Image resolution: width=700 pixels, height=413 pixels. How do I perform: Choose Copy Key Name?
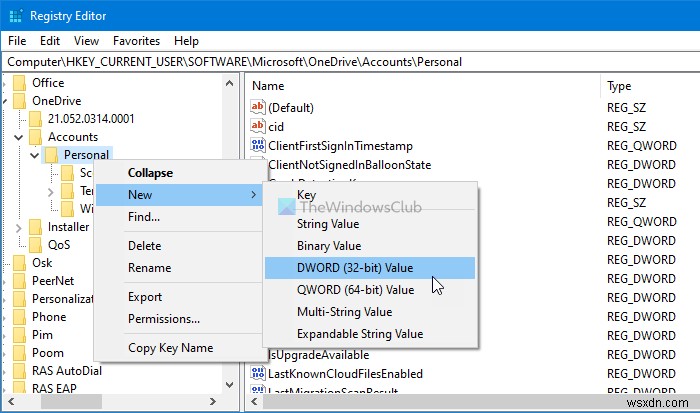pyautogui.click(x=179, y=348)
